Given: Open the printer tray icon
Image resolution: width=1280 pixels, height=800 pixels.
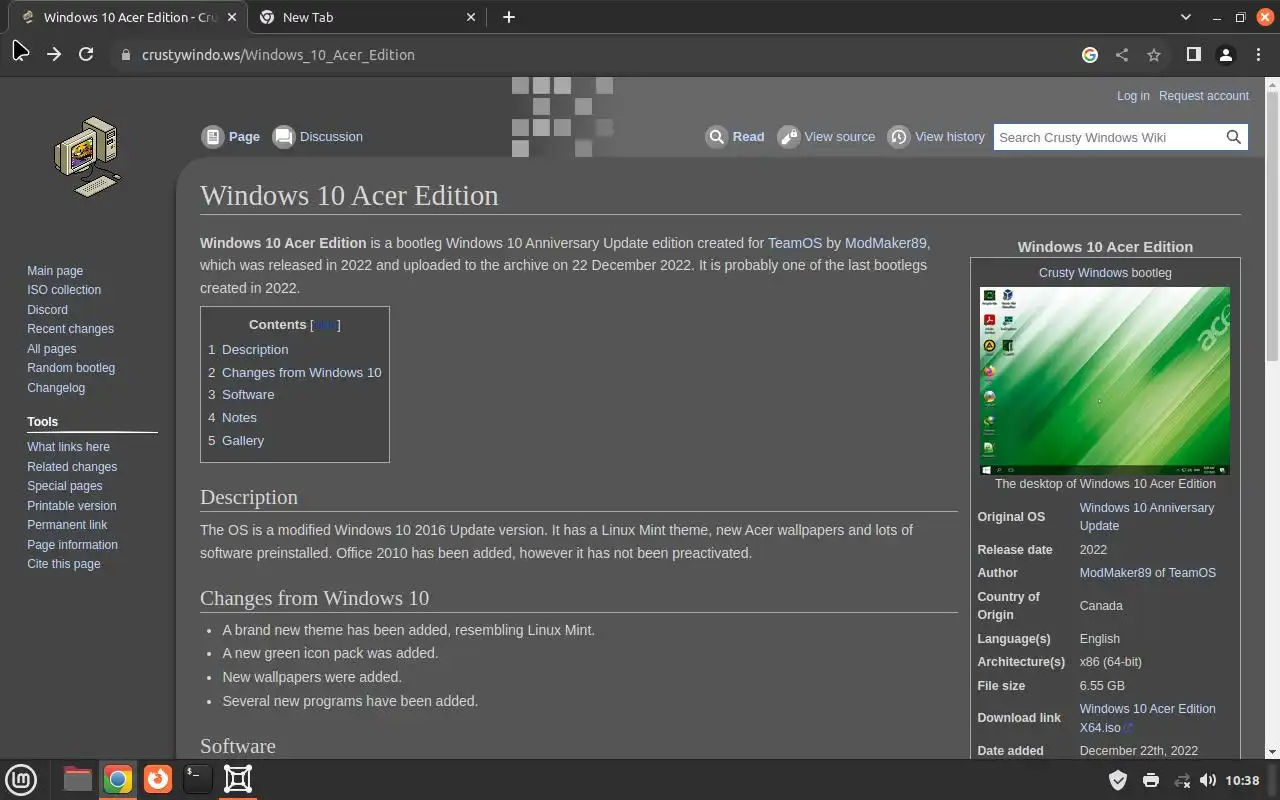Looking at the screenshot, I should coord(1151,780).
